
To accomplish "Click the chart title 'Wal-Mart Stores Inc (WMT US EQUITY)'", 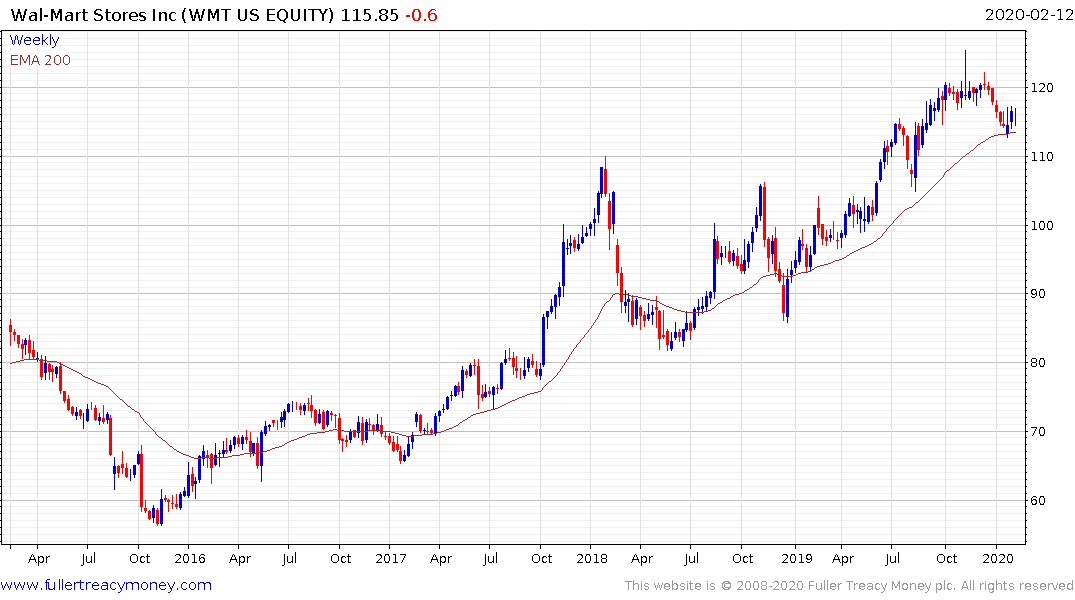I will click(173, 15).
